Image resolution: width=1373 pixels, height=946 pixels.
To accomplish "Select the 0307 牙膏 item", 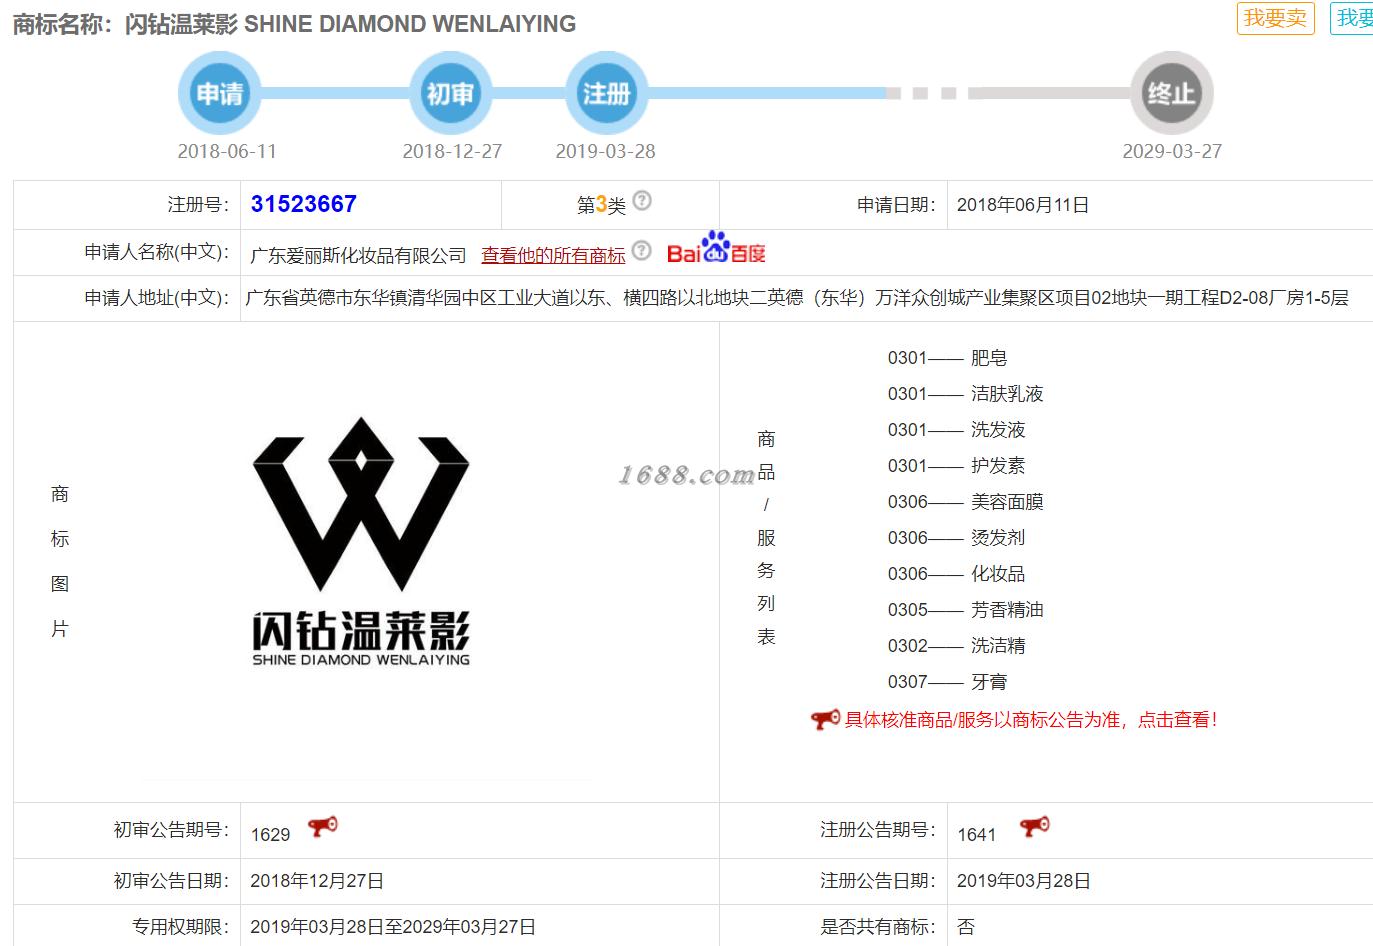I will coord(947,682).
